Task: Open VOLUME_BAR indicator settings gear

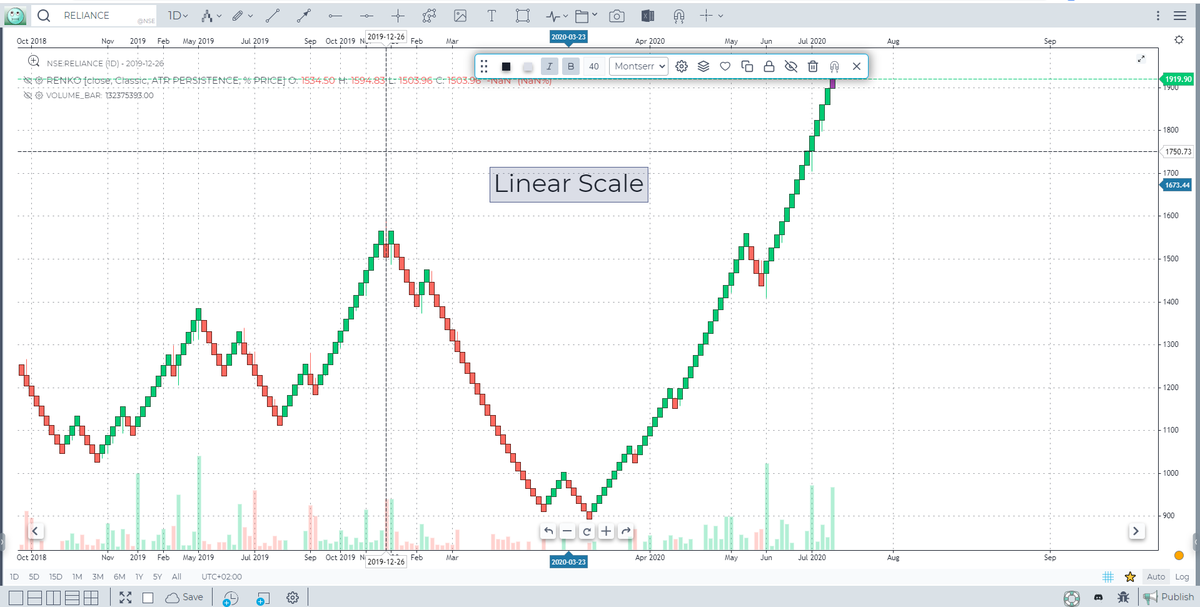Action: click(38, 96)
